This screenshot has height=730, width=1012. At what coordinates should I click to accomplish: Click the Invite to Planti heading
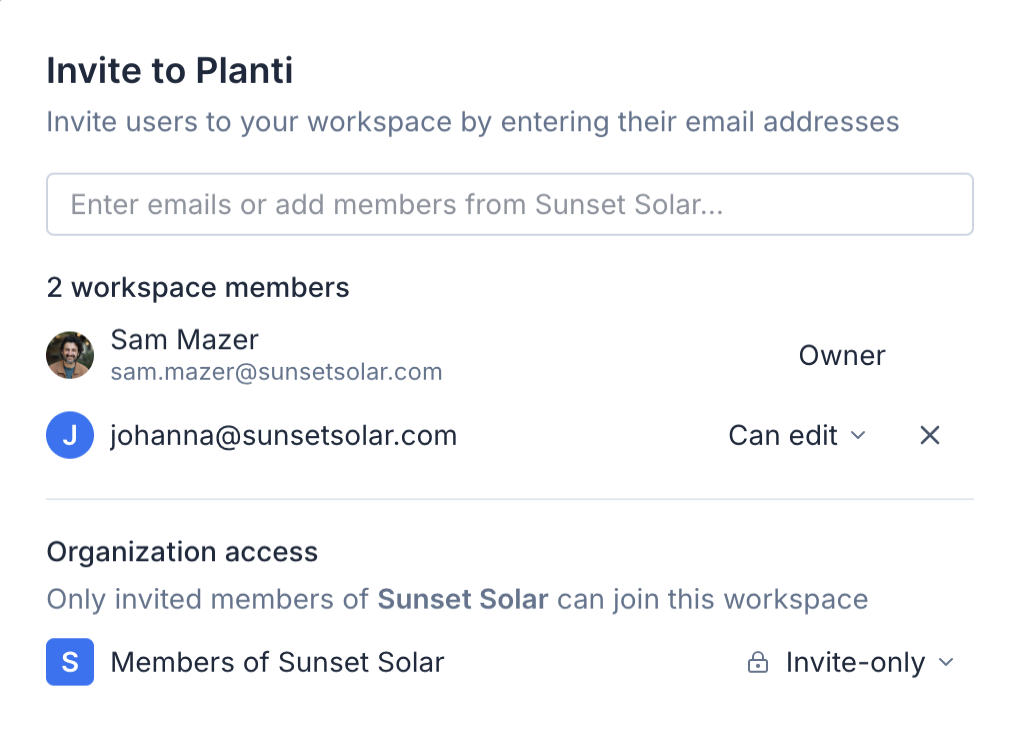[170, 71]
